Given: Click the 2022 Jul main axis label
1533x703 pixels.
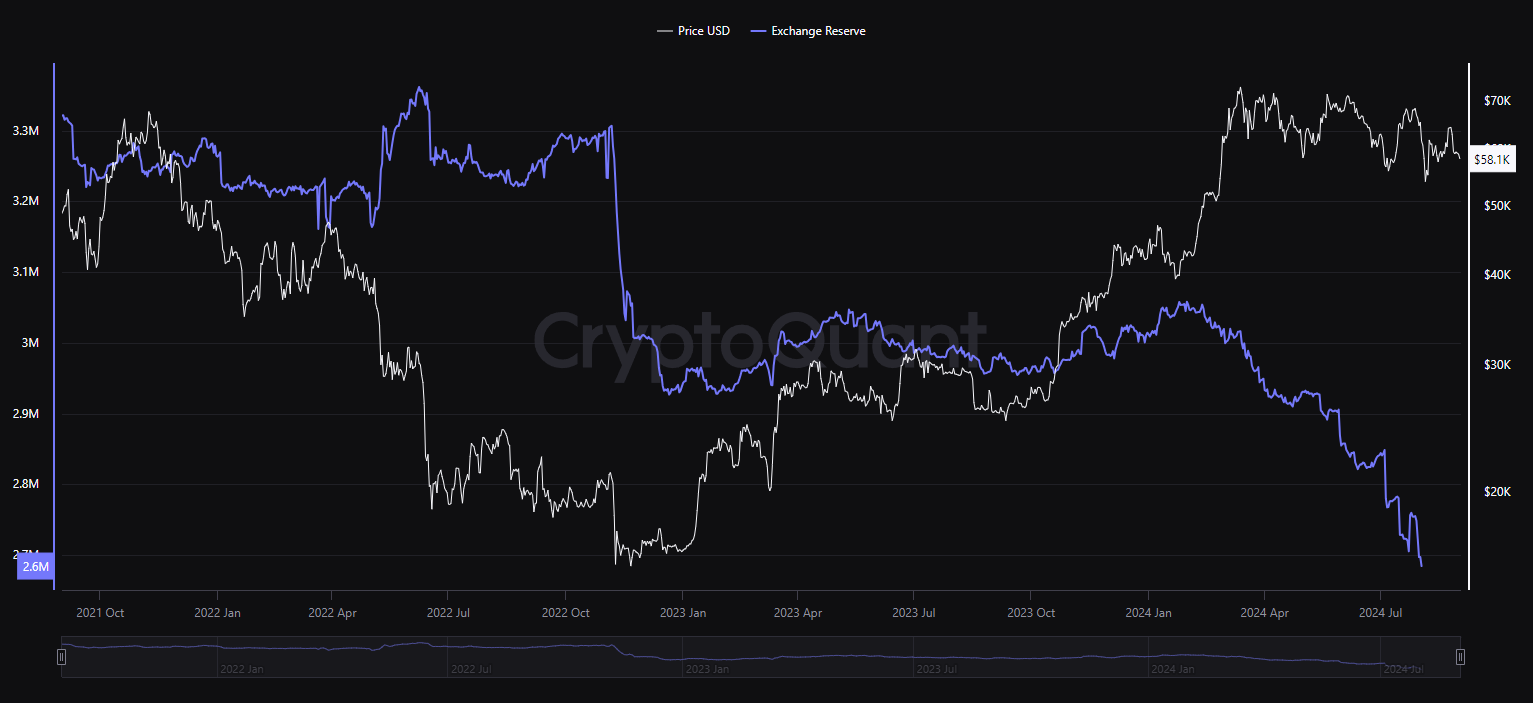Looking at the screenshot, I should 450,612.
